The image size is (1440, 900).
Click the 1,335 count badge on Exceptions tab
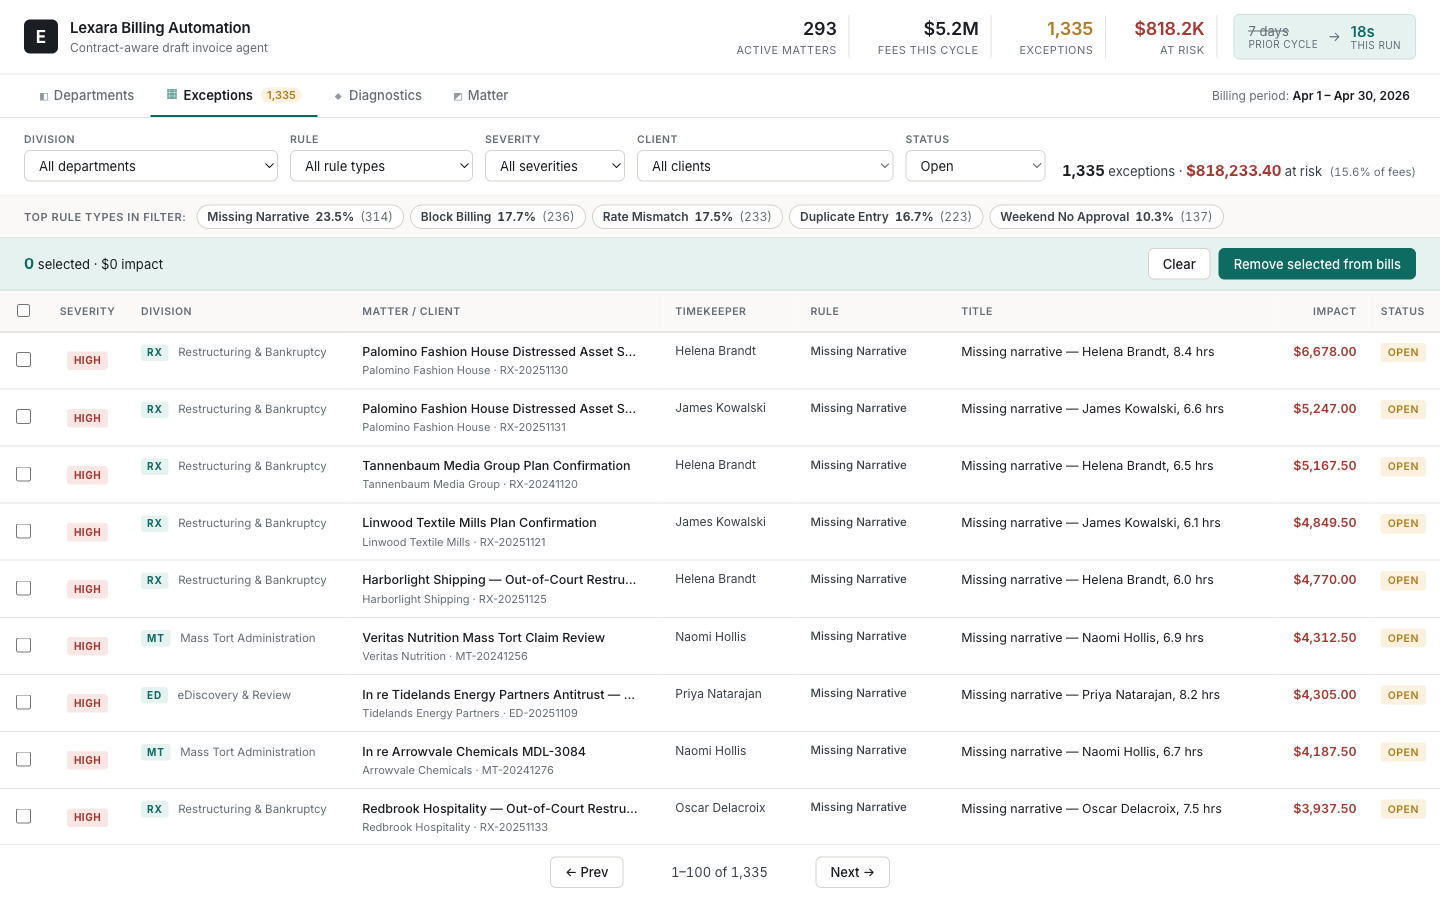pyautogui.click(x=281, y=95)
